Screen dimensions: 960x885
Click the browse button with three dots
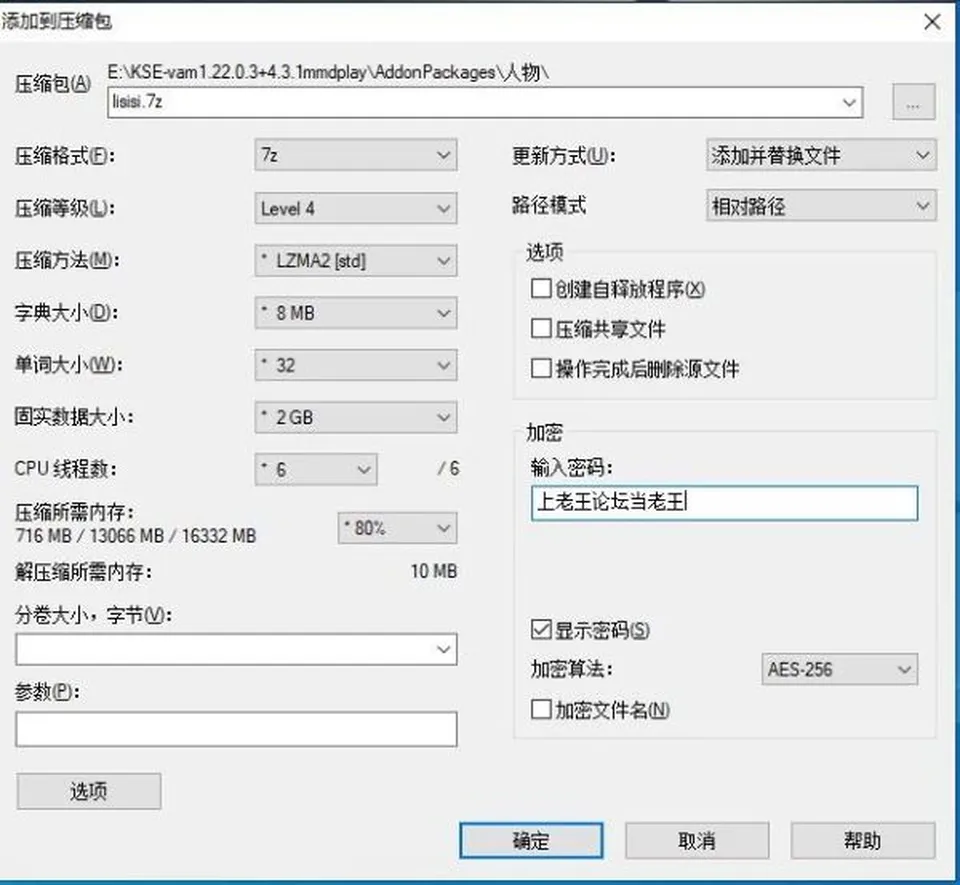[913, 102]
